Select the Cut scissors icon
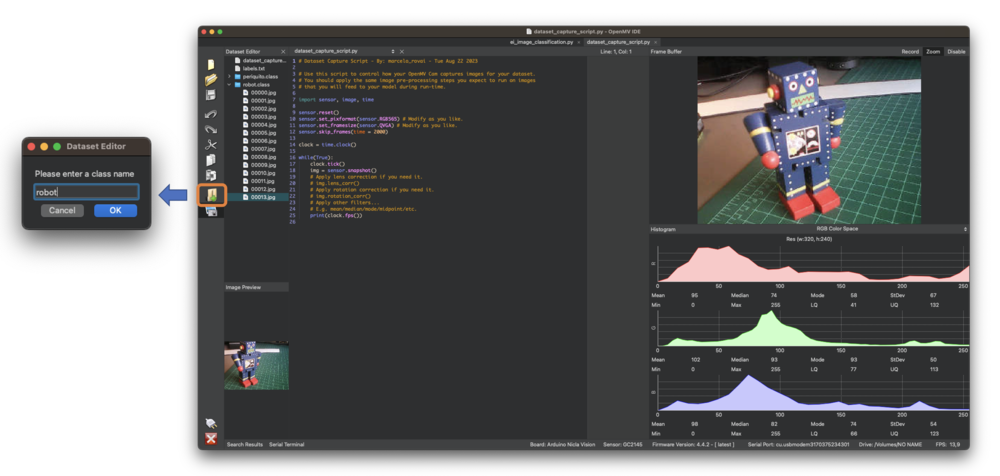This screenshot has width=1000, height=476. (x=211, y=145)
